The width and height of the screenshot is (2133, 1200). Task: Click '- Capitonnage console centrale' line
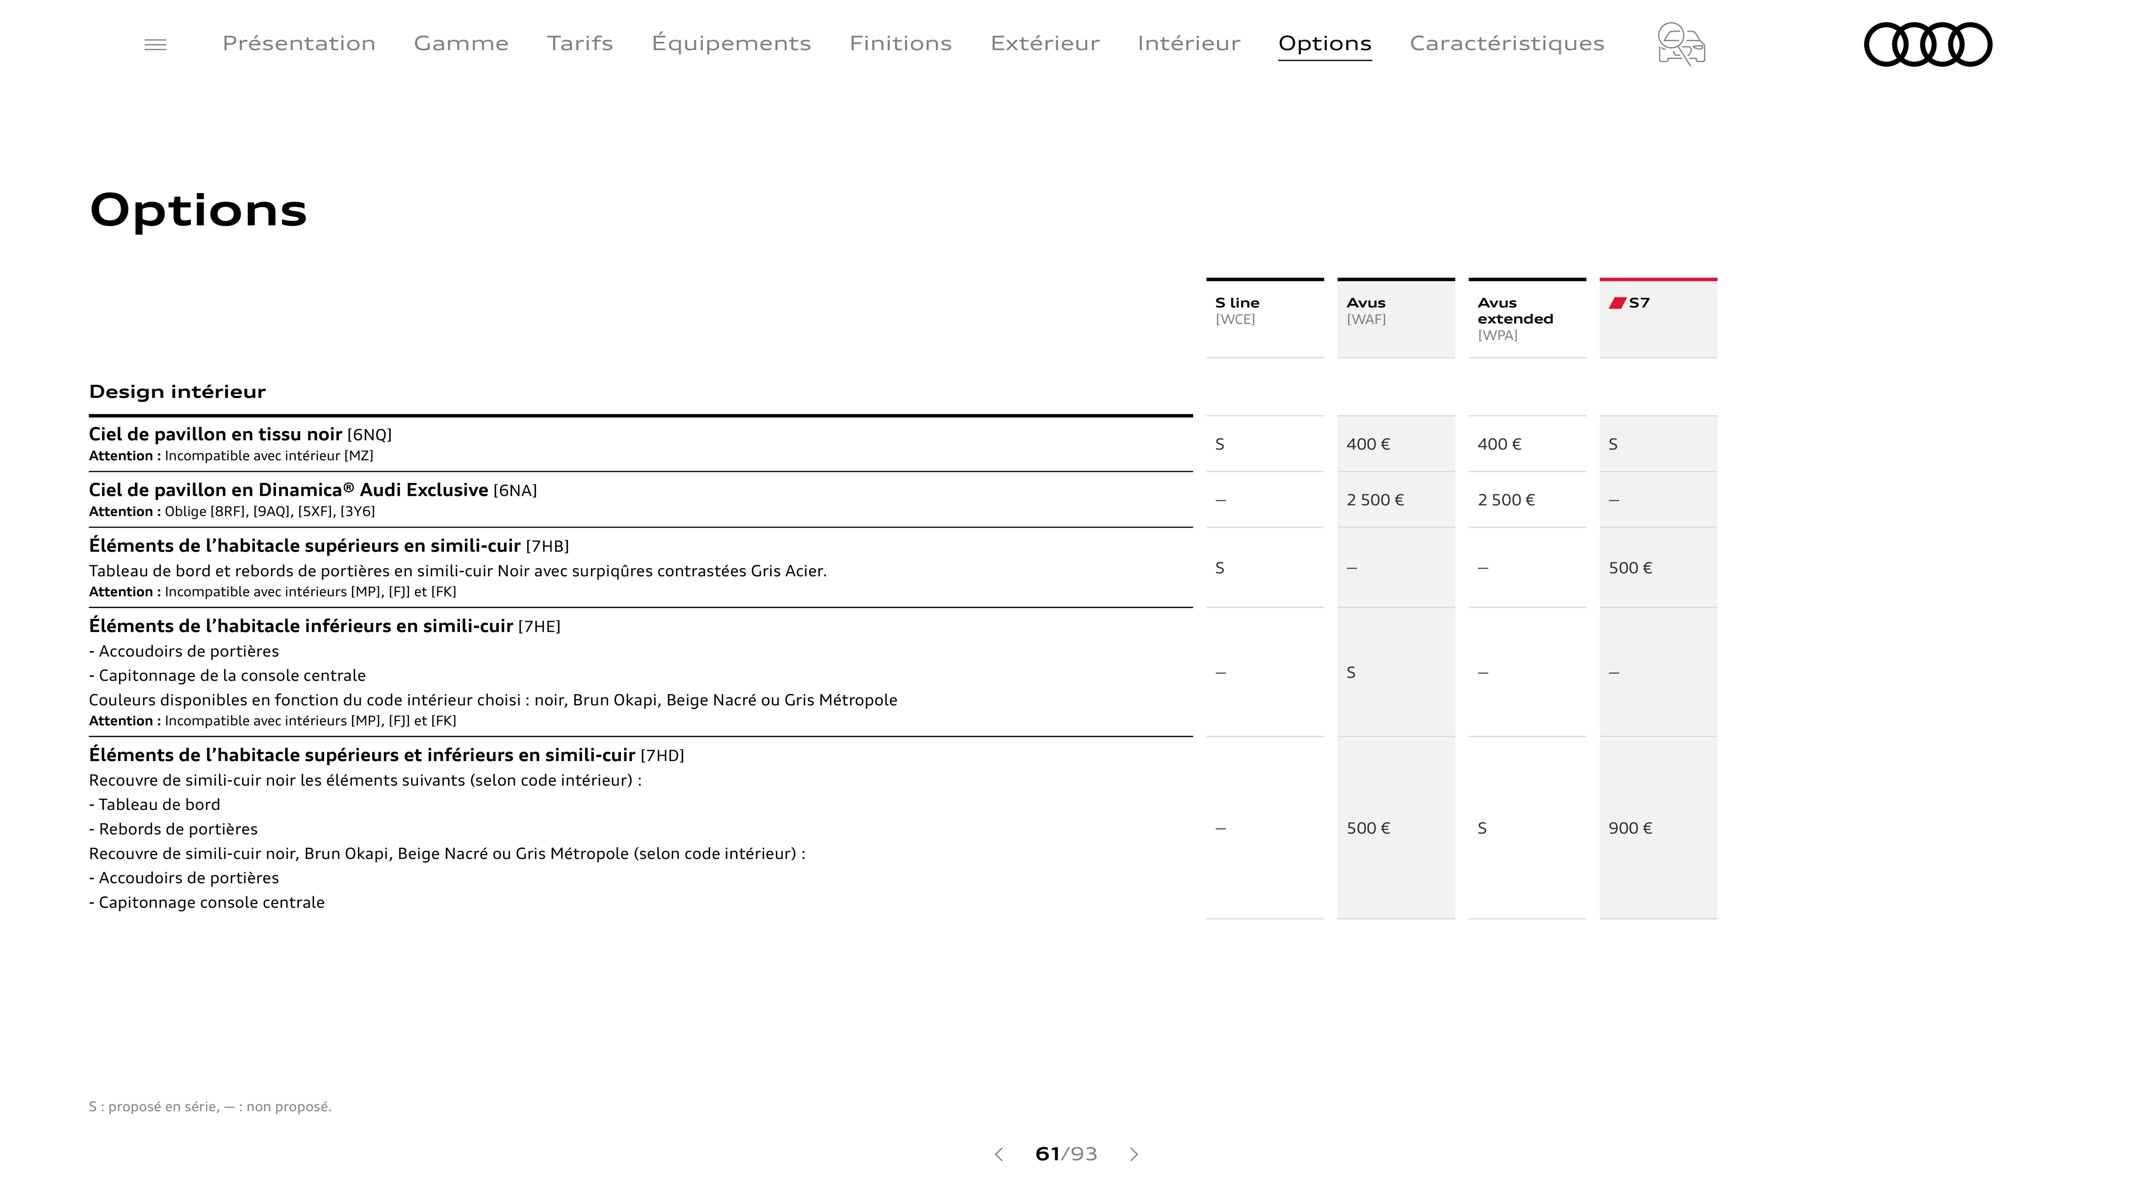pyautogui.click(x=207, y=903)
